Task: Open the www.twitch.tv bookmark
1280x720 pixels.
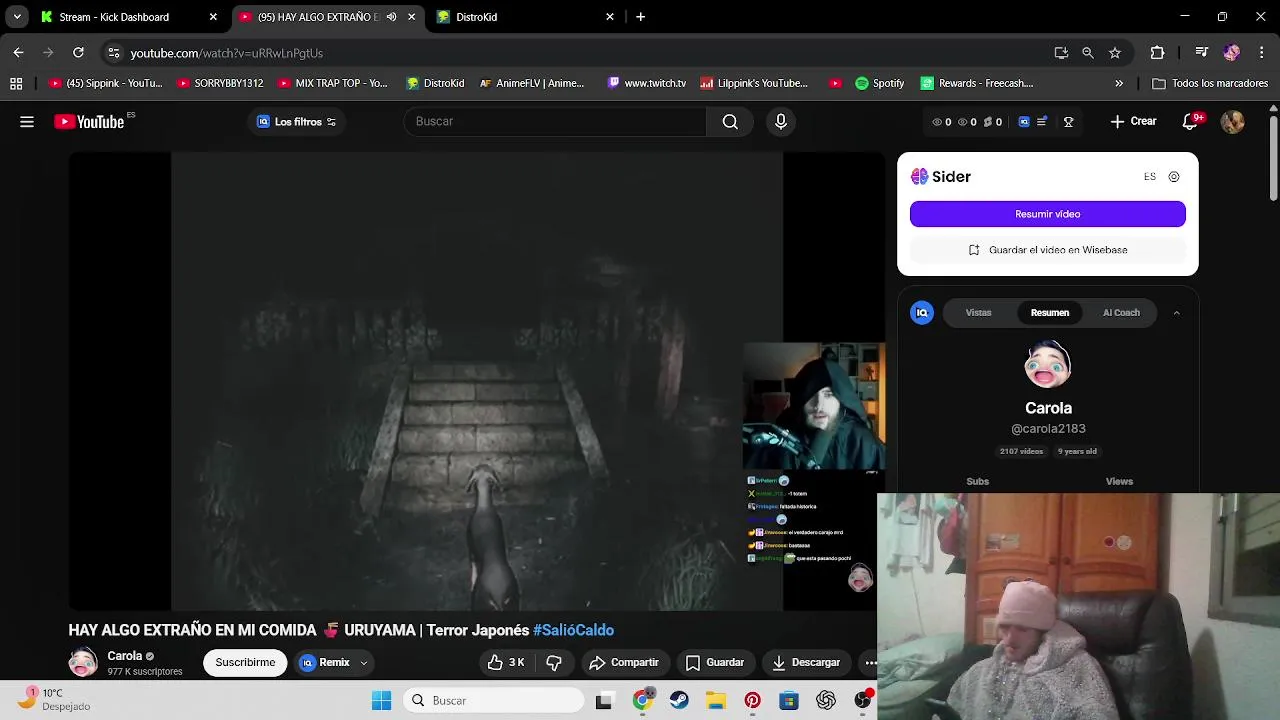Action: click(x=646, y=84)
